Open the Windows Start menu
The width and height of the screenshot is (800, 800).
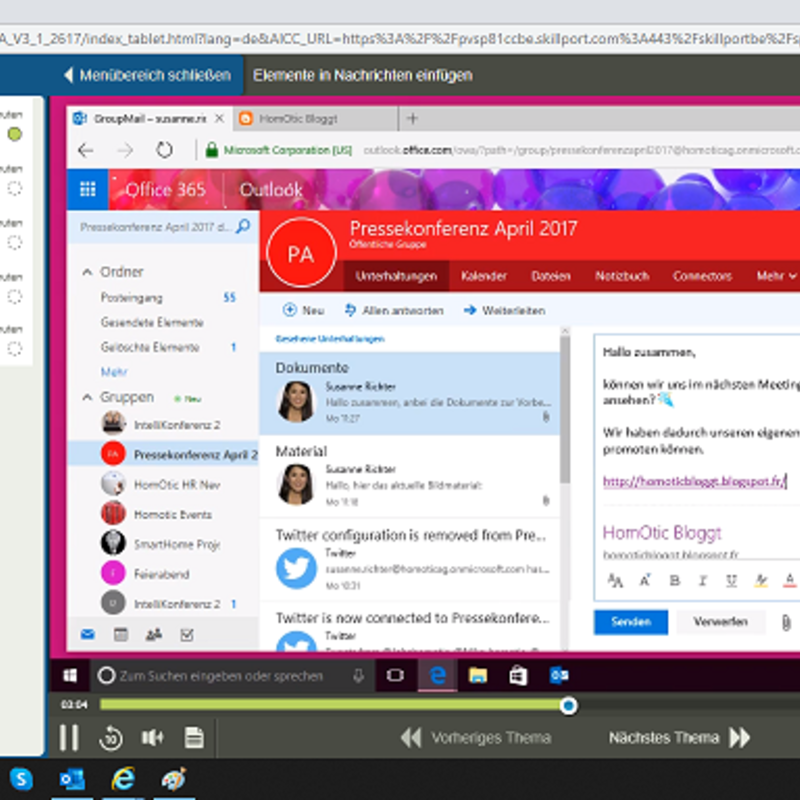70,676
